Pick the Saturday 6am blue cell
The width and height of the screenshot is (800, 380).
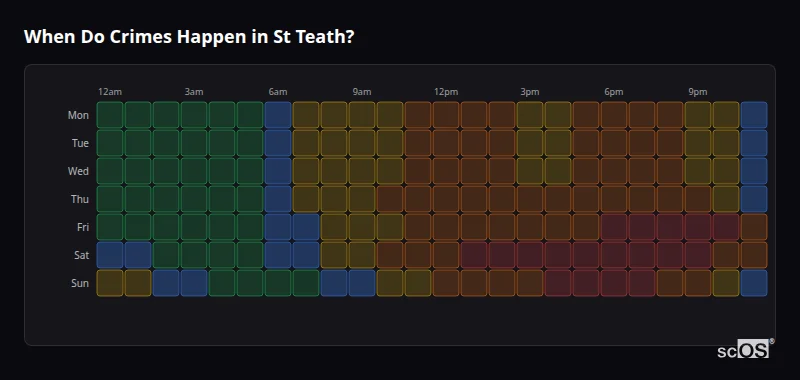[x=278, y=255]
